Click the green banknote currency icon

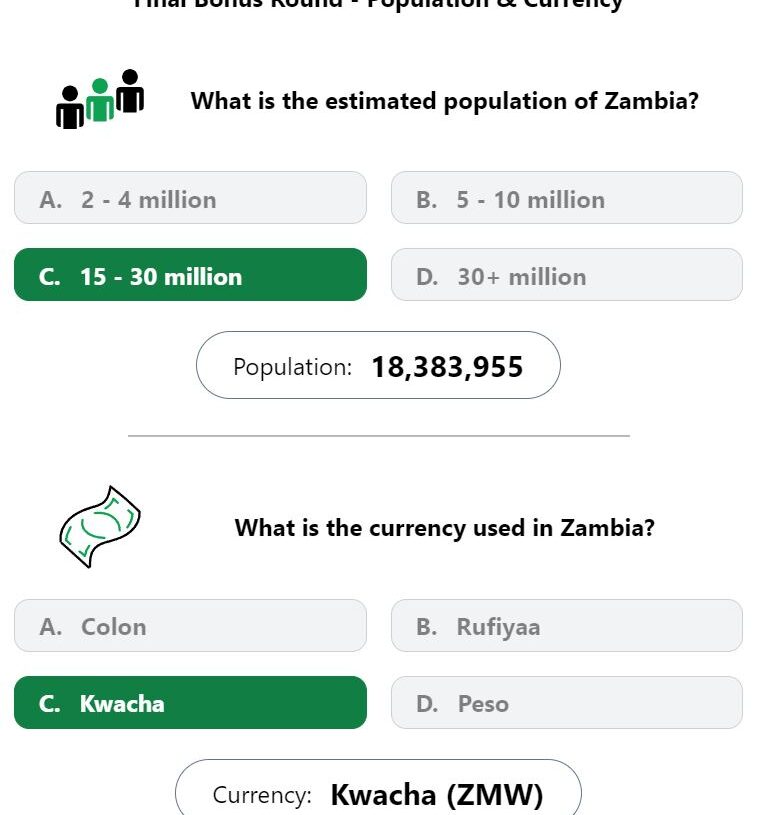coord(100,527)
